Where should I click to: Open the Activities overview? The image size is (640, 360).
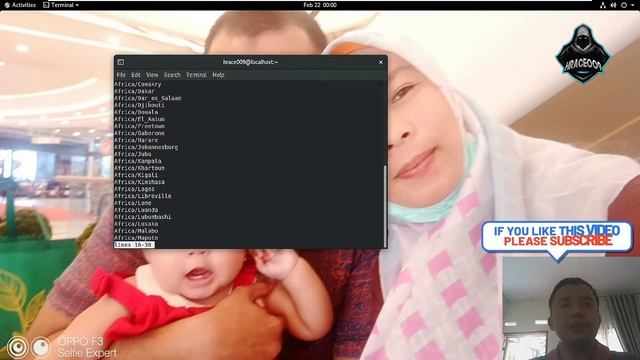tap(20, 5)
